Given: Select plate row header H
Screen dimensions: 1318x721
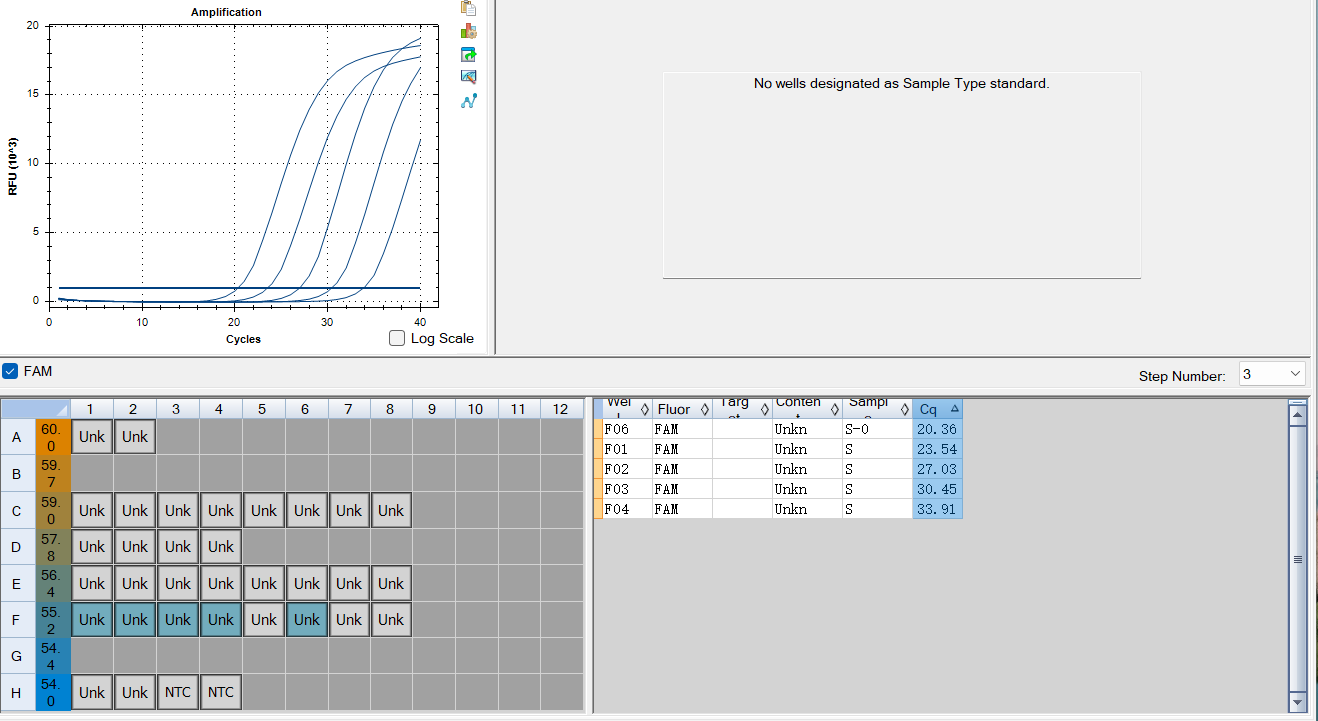Looking at the screenshot, I should [x=17, y=692].
